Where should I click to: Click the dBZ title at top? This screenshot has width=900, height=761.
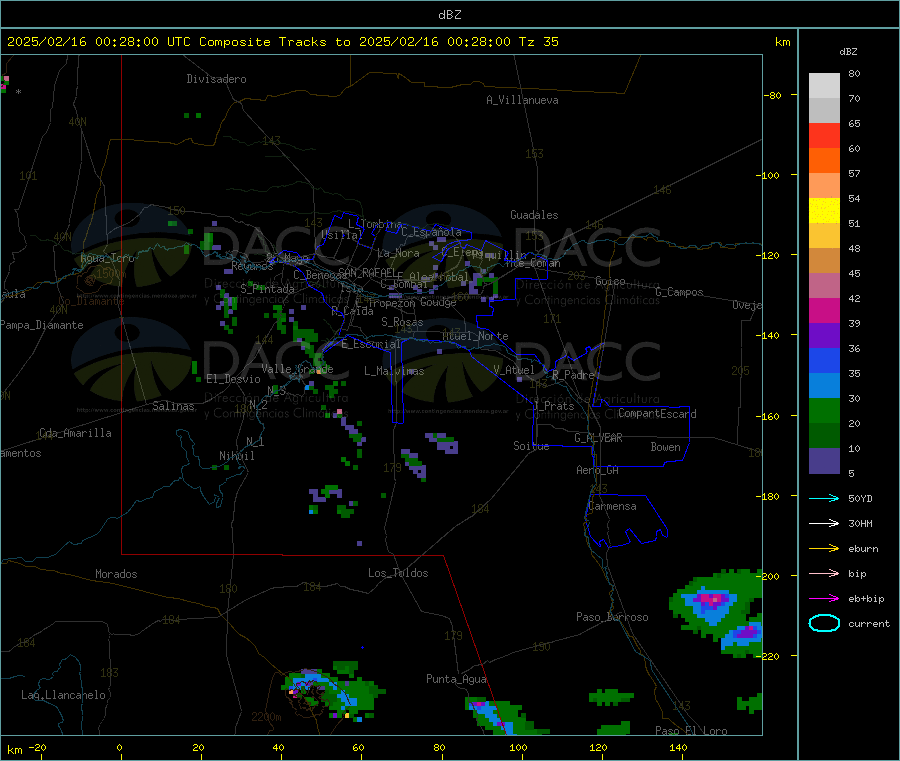[449, 15]
